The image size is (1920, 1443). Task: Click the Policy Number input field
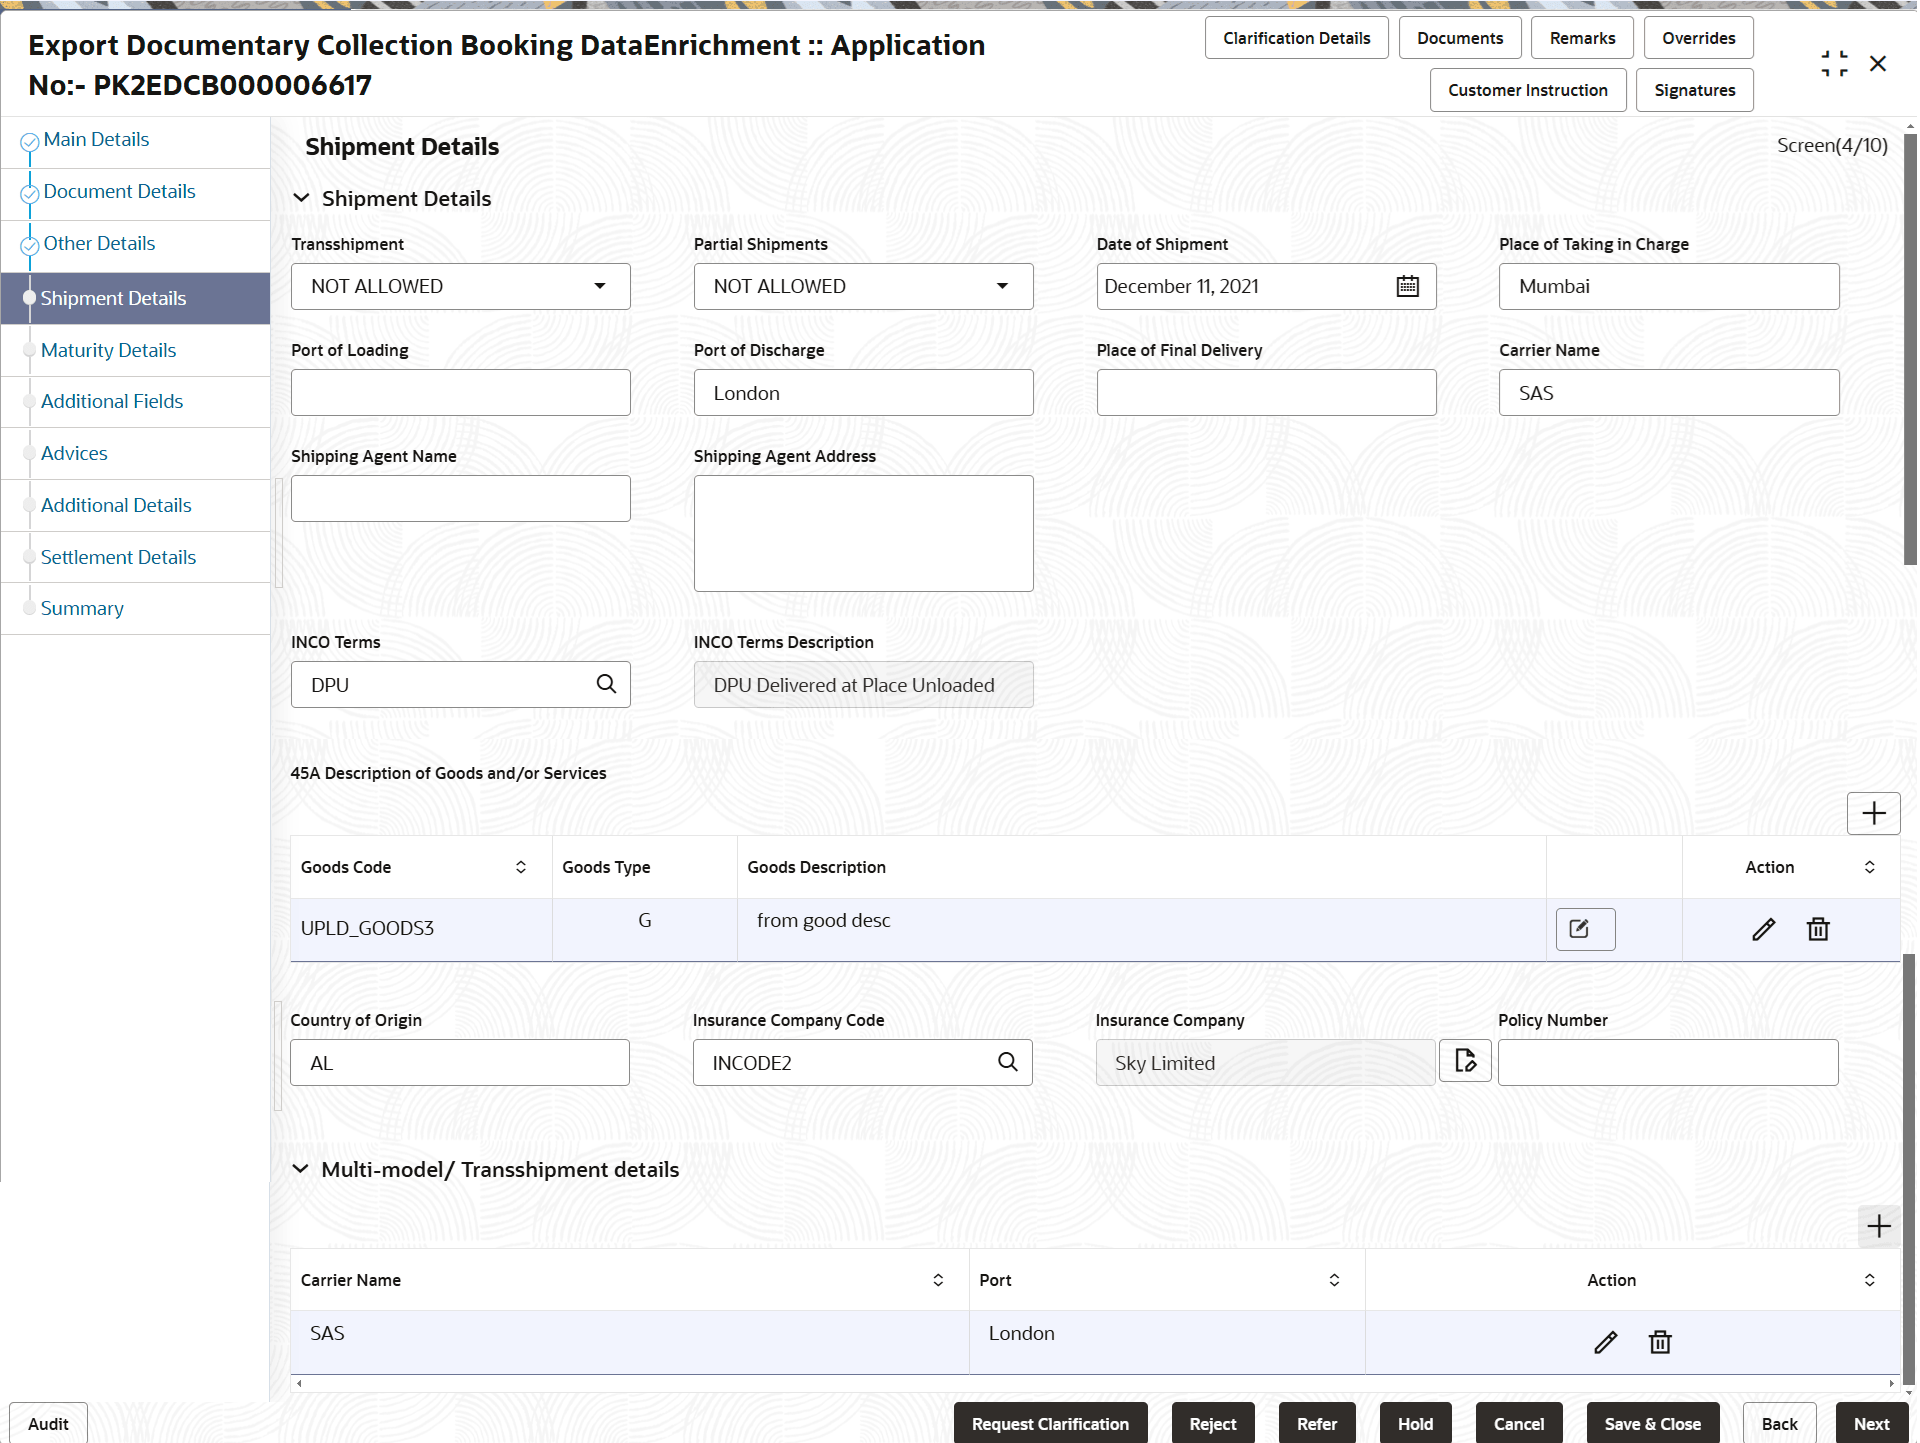pyautogui.click(x=1667, y=1062)
